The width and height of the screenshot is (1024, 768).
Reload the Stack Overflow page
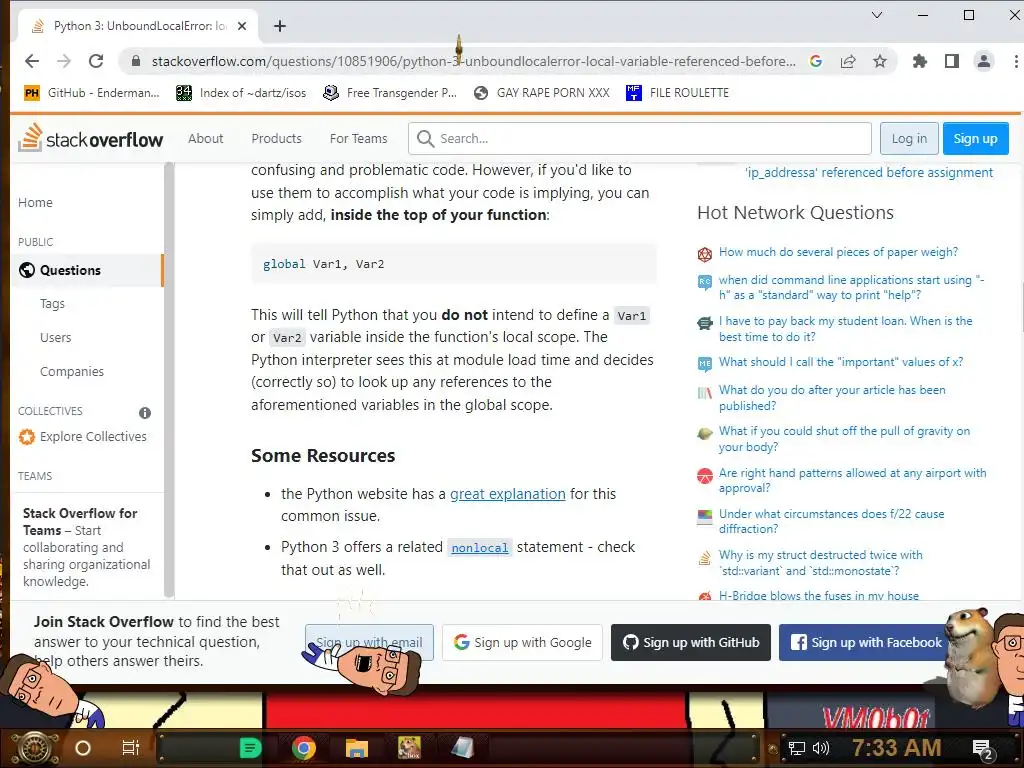coord(96,61)
